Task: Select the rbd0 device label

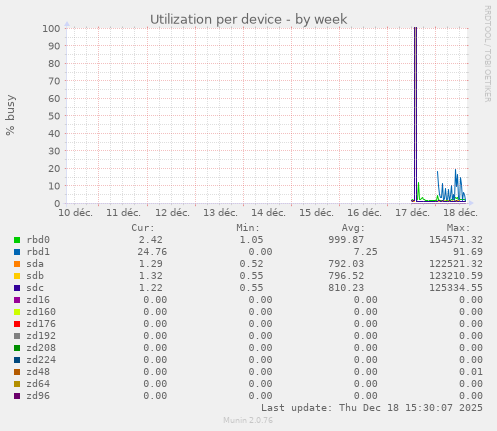Action: click(x=38, y=240)
